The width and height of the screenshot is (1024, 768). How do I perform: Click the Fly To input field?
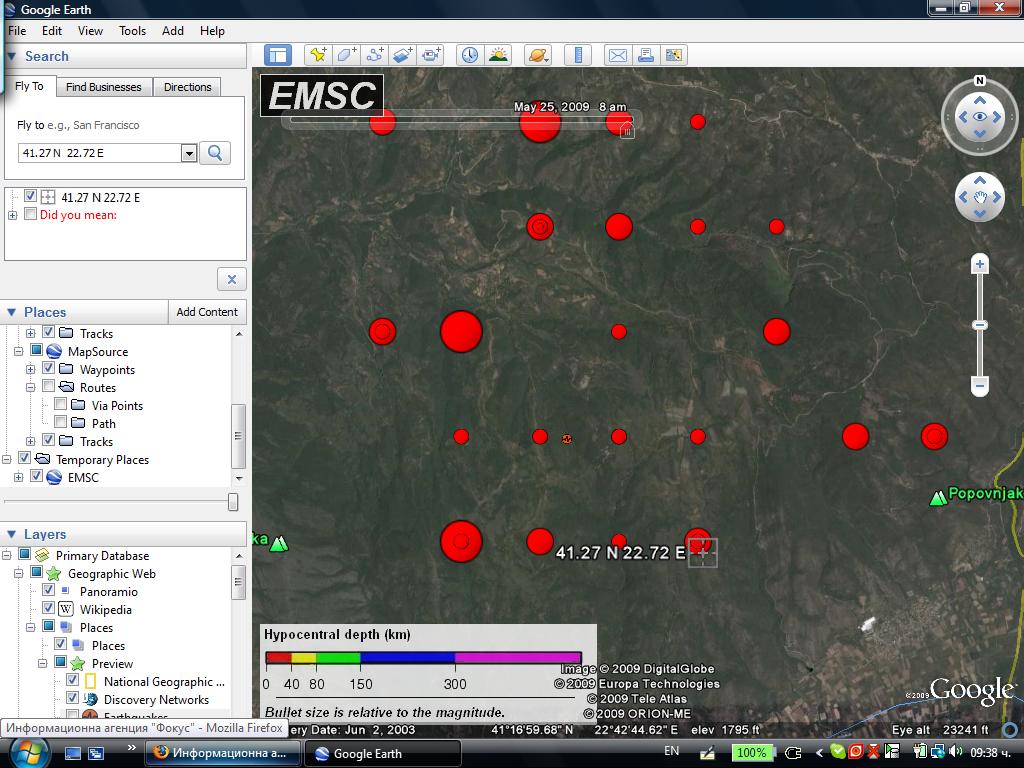point(100,153)
